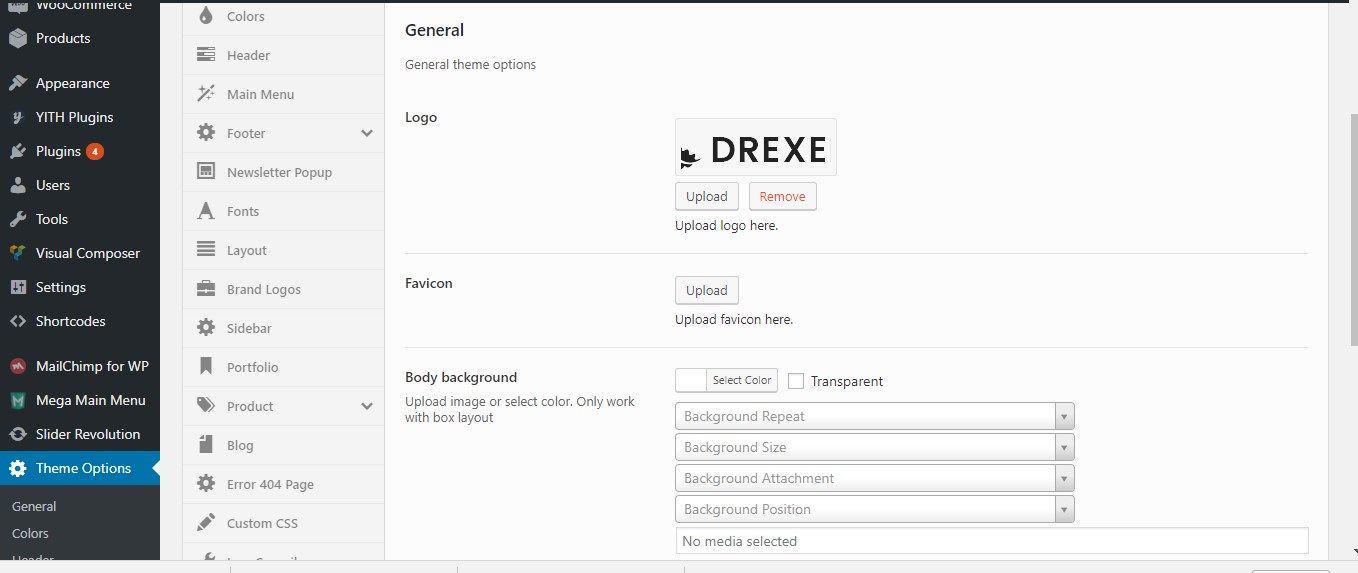Click the Shortcodes code brackets icon
Image resolution: width=1358 pixels, height=573 pixels.
[x=18, y=321]
